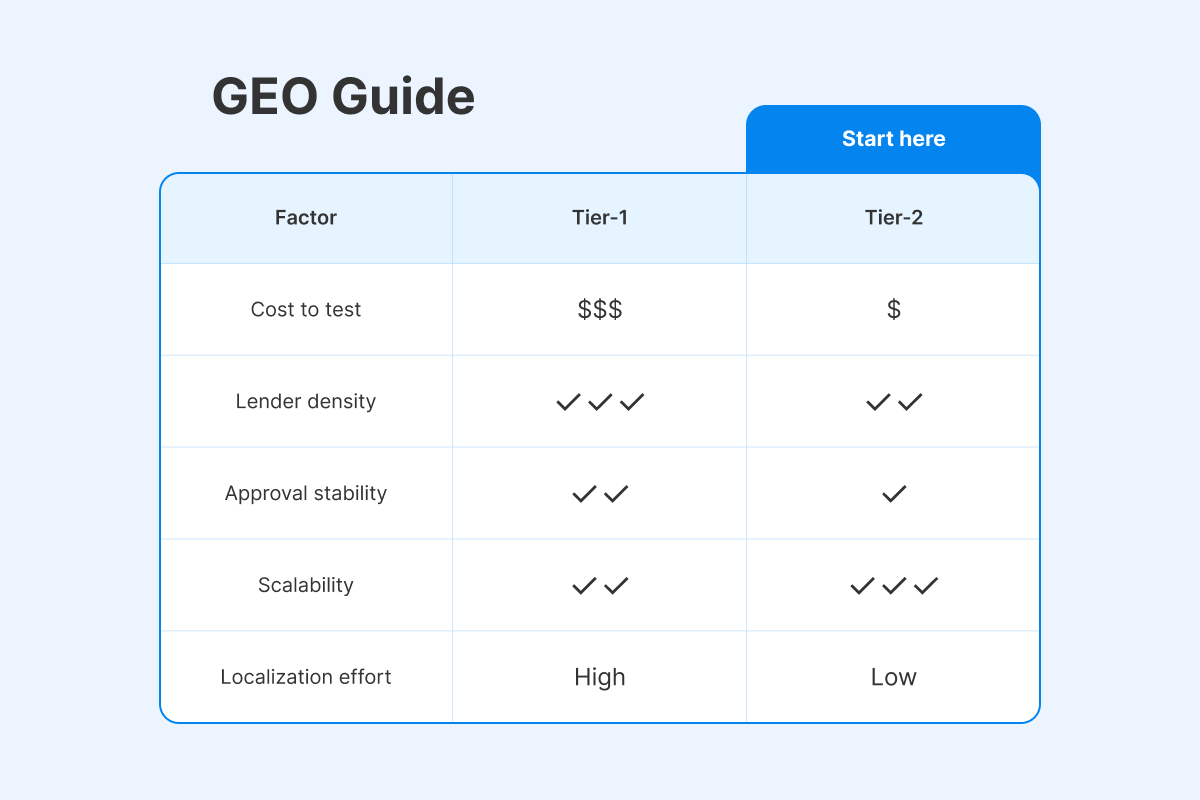Image resolution: width=1200 pixels, height=800 pixels.
Task: Click the Cost to test label
Action: point(306,310)
